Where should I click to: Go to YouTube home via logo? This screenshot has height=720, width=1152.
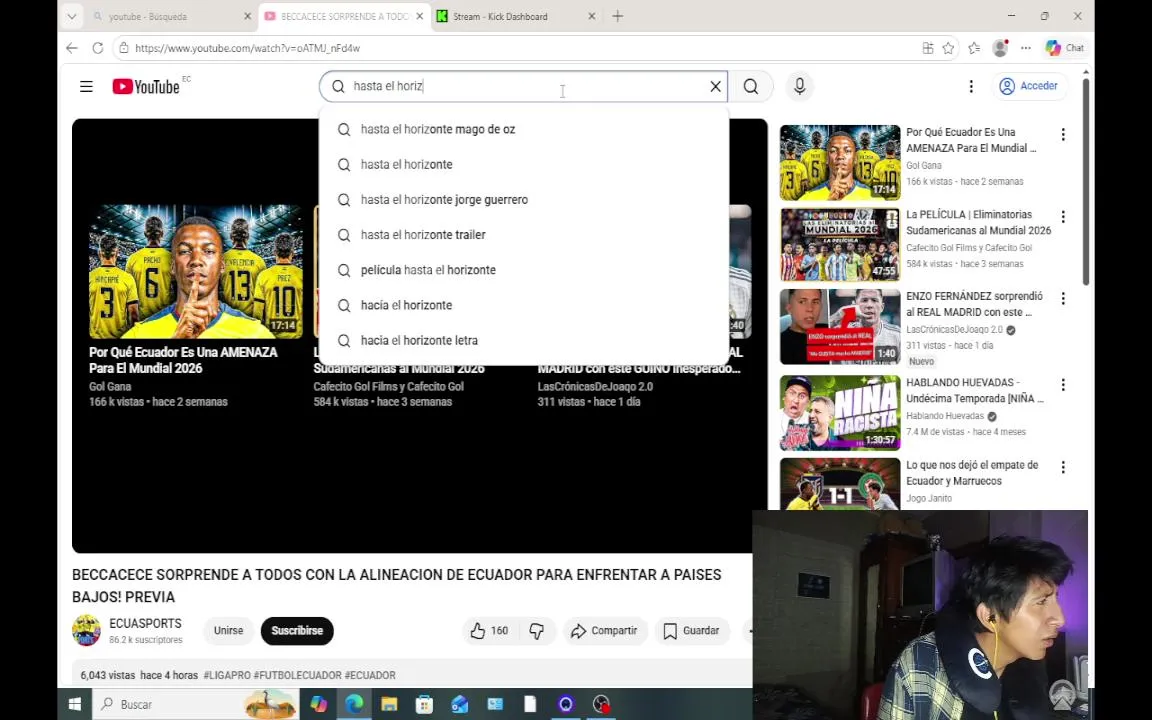146,87
